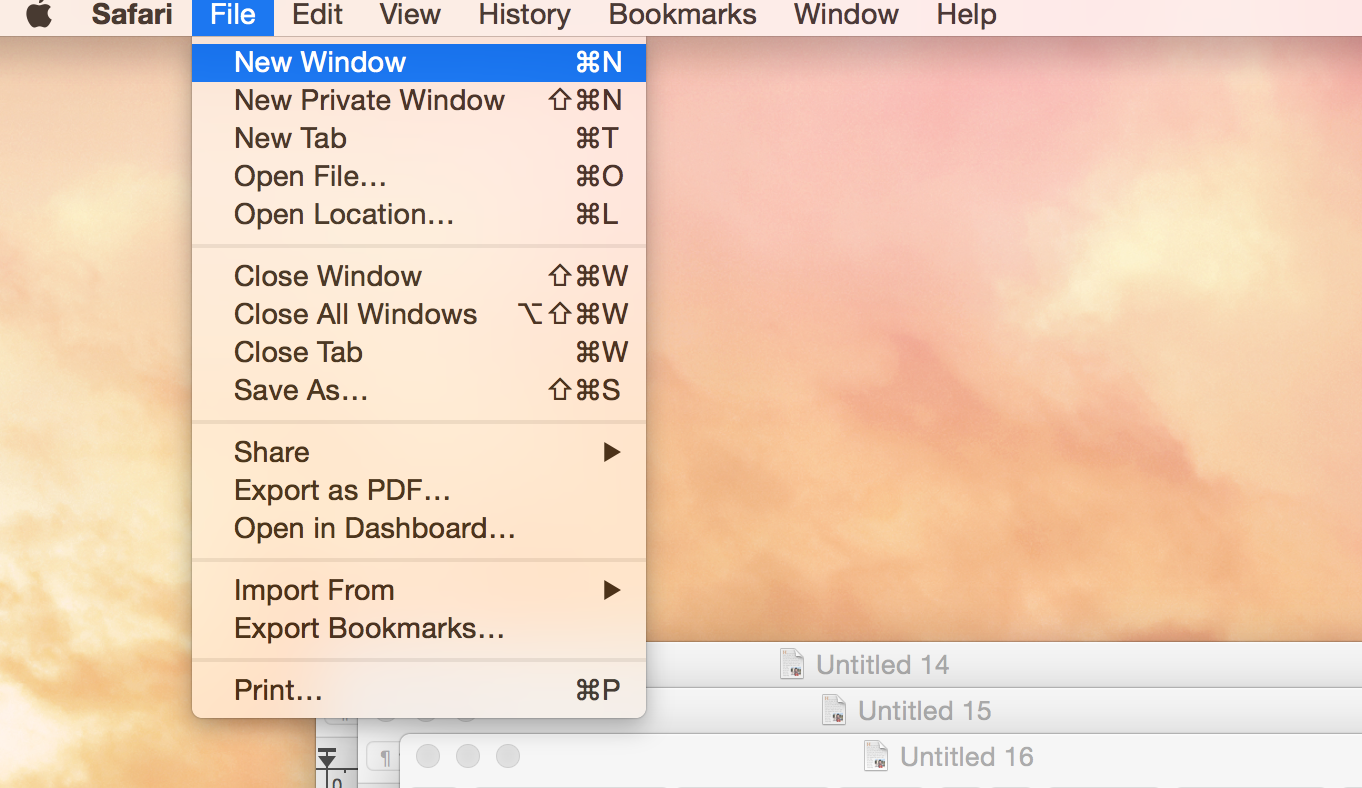1362x788 pixels.
Task: Choose Close Window menu item
Action: pos(419,276)
